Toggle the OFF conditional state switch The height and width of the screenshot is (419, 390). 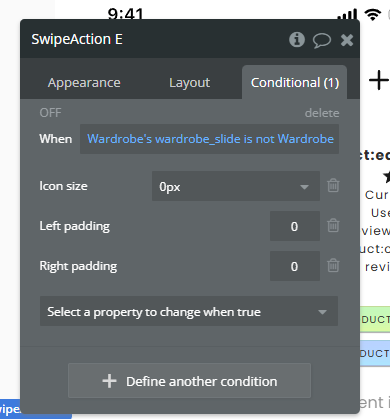coord(50,113)
